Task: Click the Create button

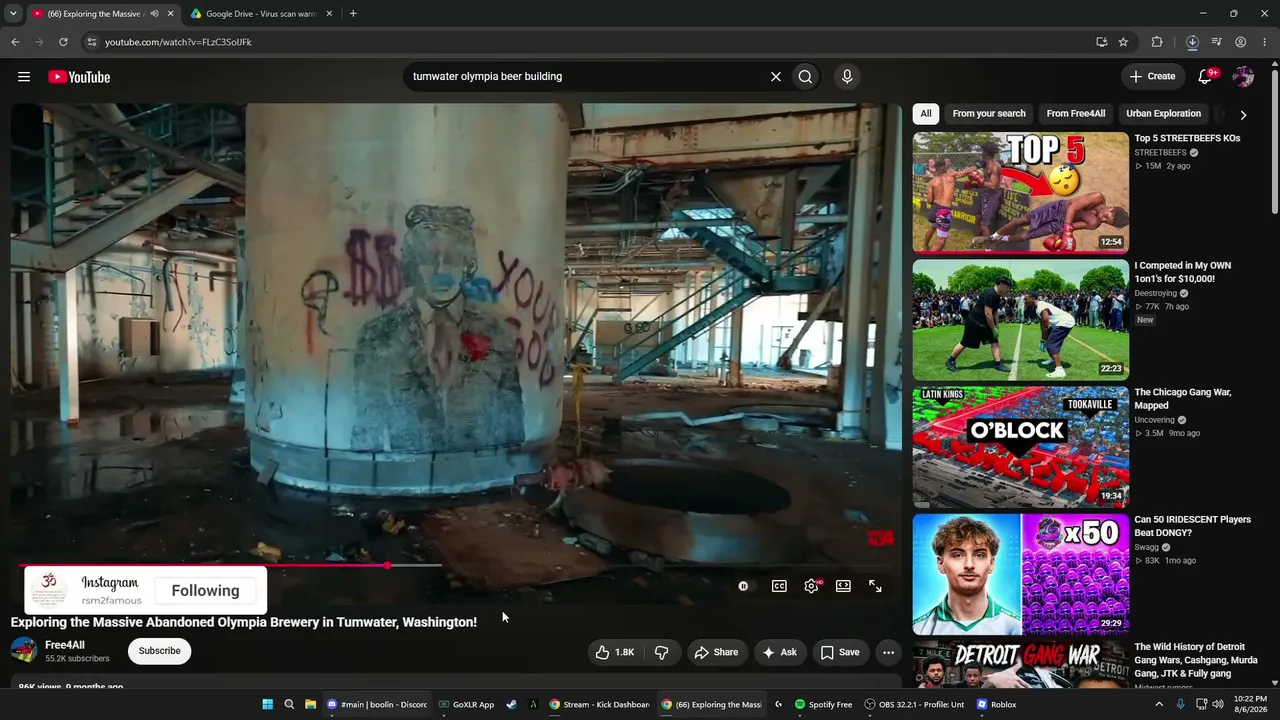Action: 1152,77
